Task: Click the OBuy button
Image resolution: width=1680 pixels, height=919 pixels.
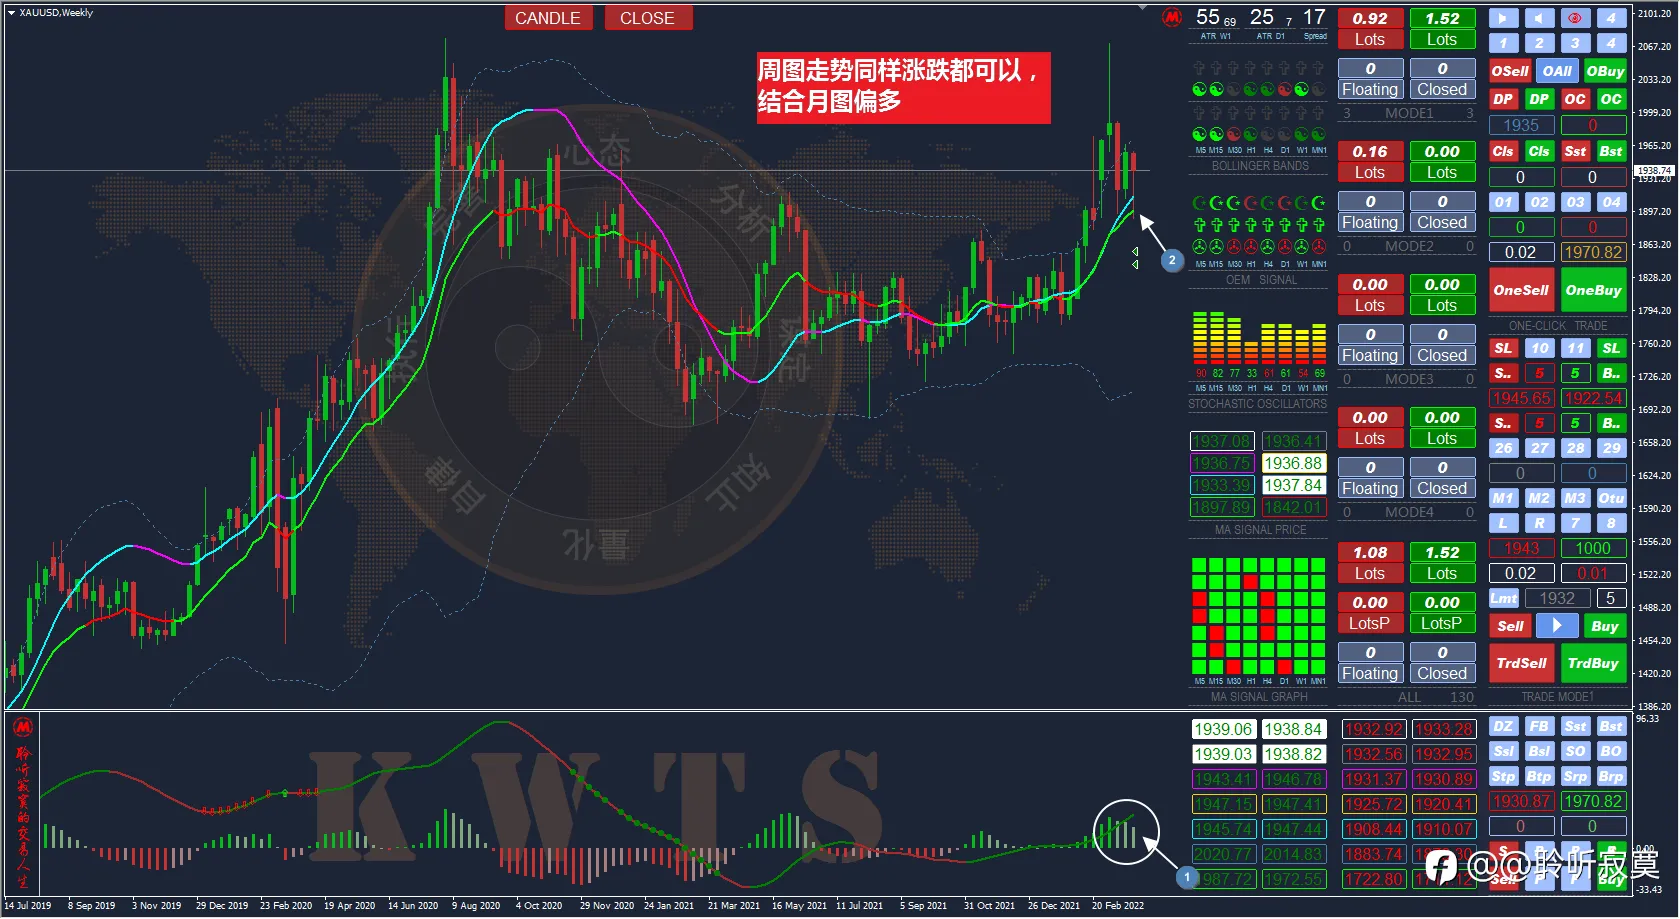Action: [1605, 71]
